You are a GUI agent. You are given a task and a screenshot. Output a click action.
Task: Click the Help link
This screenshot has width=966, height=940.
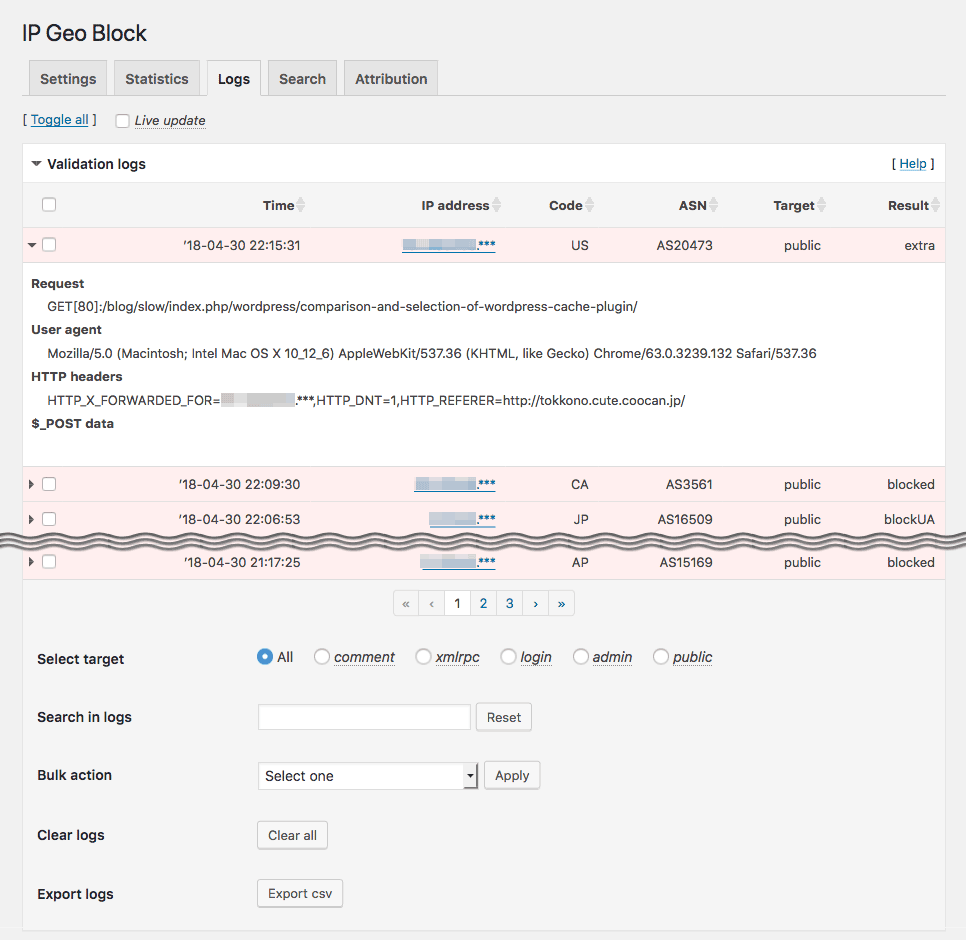(x=912, y=164)
